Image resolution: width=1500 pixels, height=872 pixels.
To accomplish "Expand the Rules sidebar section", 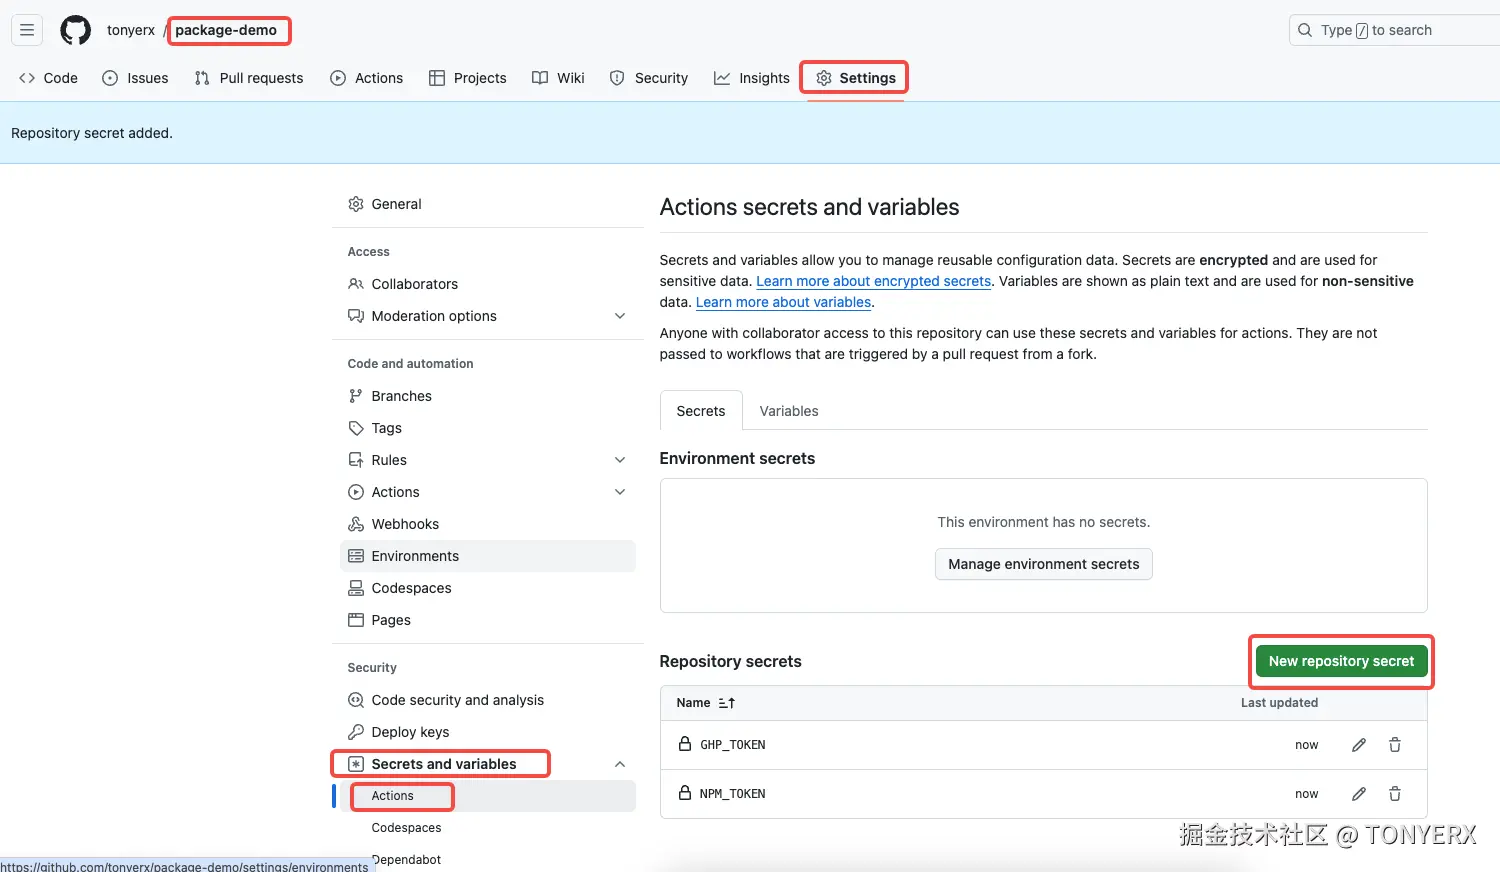I will [x=620, y=460].
